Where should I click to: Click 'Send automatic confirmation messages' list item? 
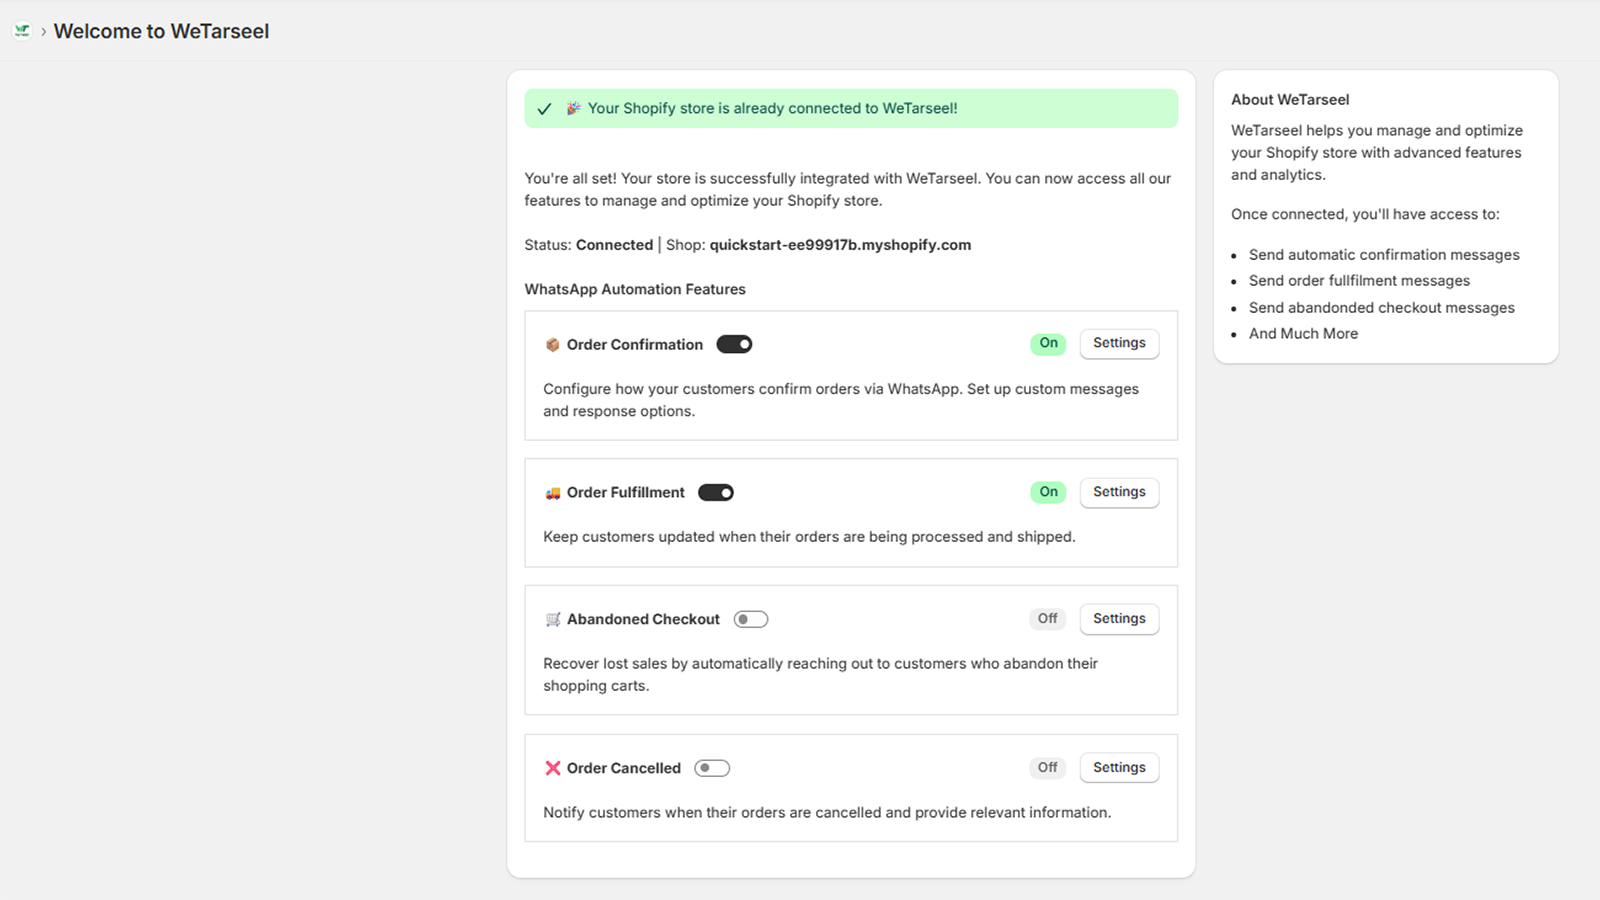1384,255
